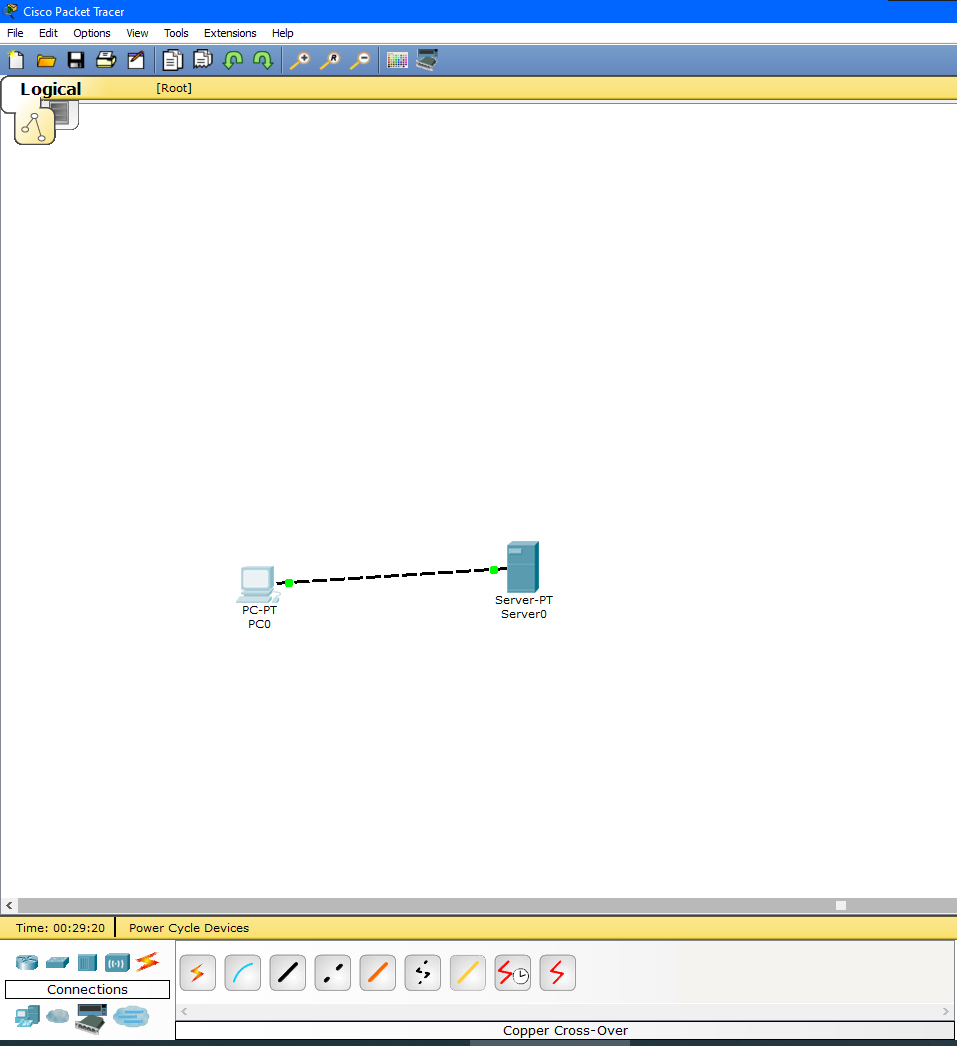Switch to the Logical workspace tab
Image resolution: width=957 pixels, height=1046 pixels.
click(51, 89)
